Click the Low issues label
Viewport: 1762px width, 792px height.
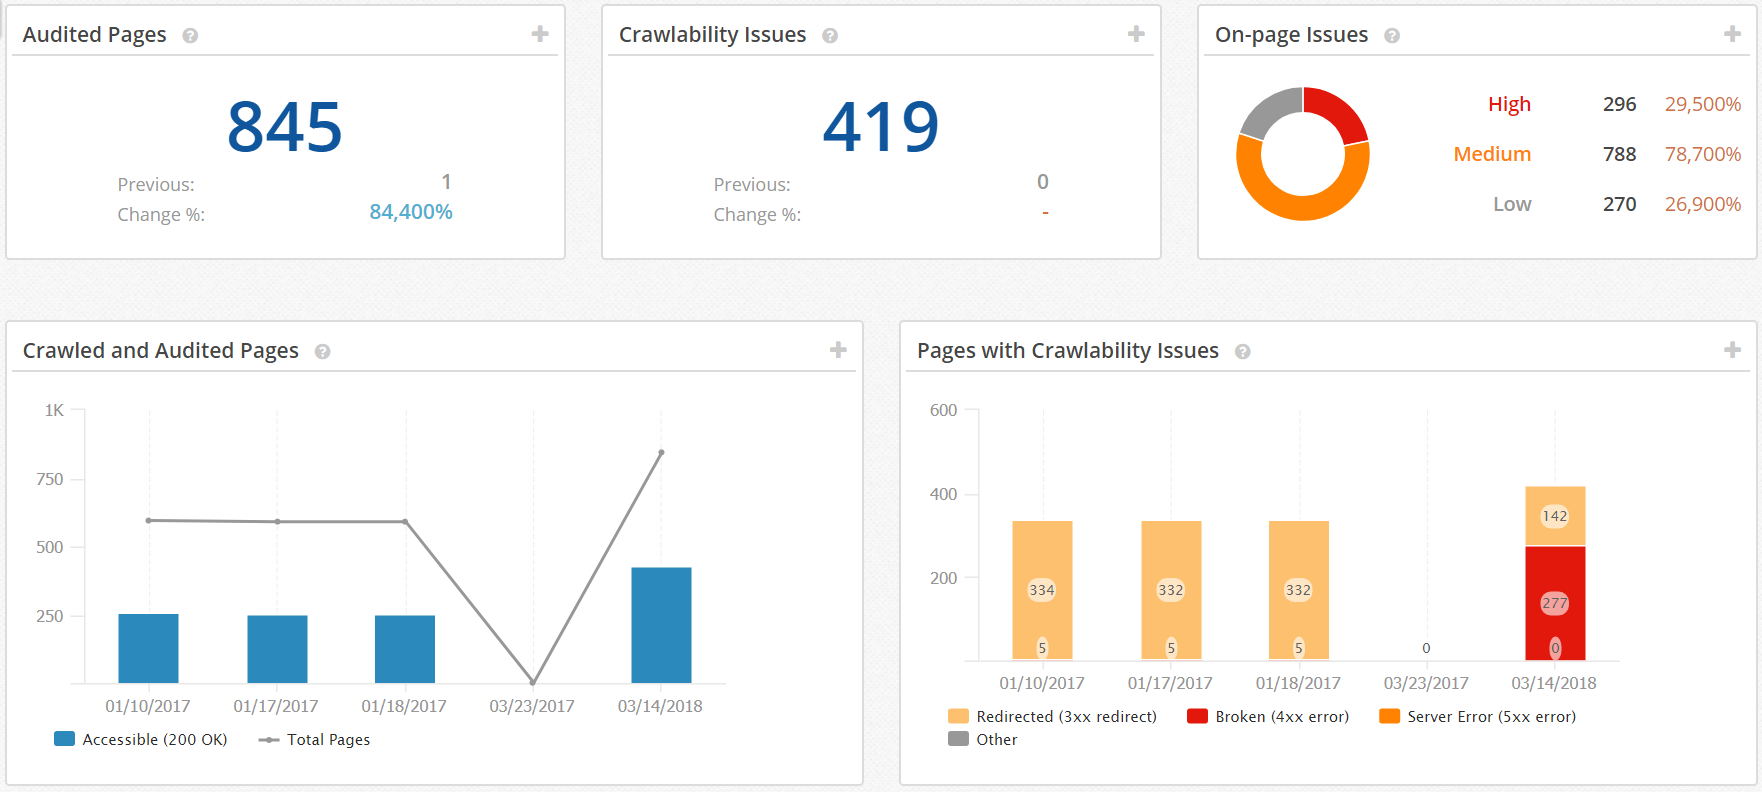[1512, 204]
